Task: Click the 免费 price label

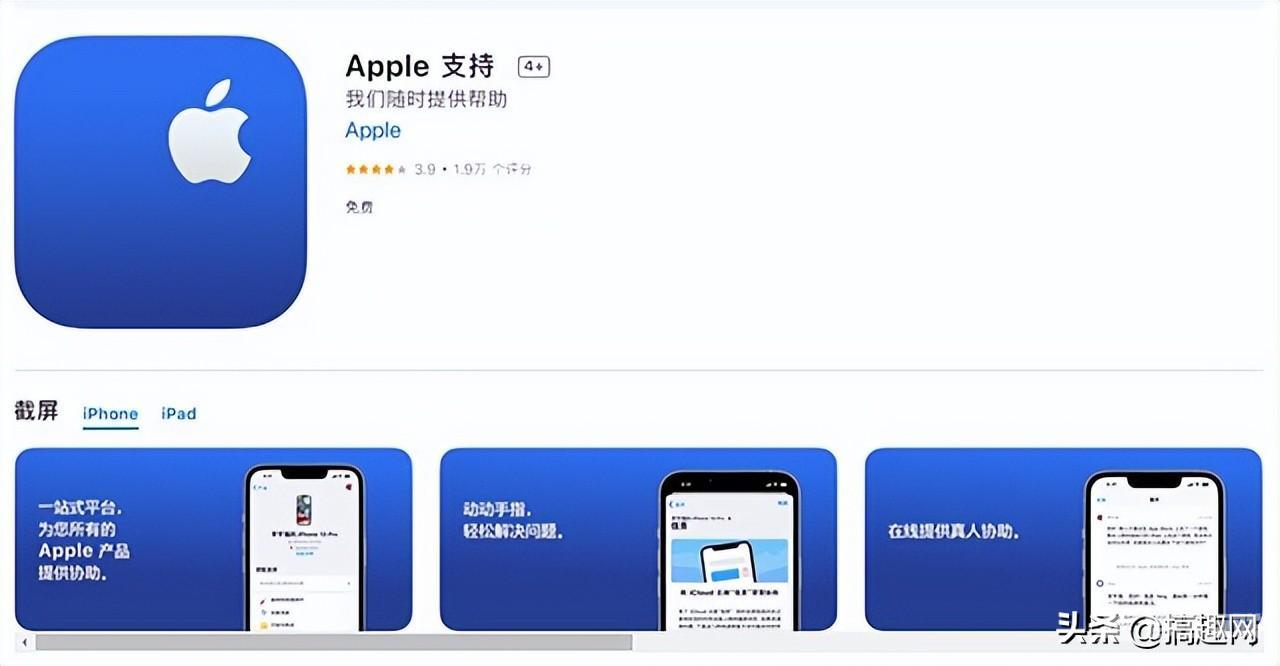Action: [359, 207]
